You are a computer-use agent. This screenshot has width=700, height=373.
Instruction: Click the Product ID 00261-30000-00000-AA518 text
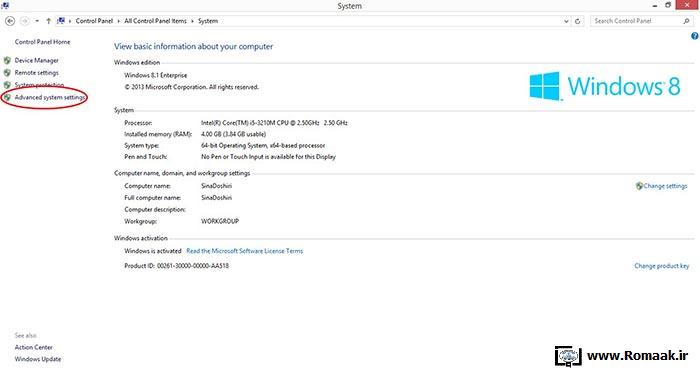click(x=176, y=266)
